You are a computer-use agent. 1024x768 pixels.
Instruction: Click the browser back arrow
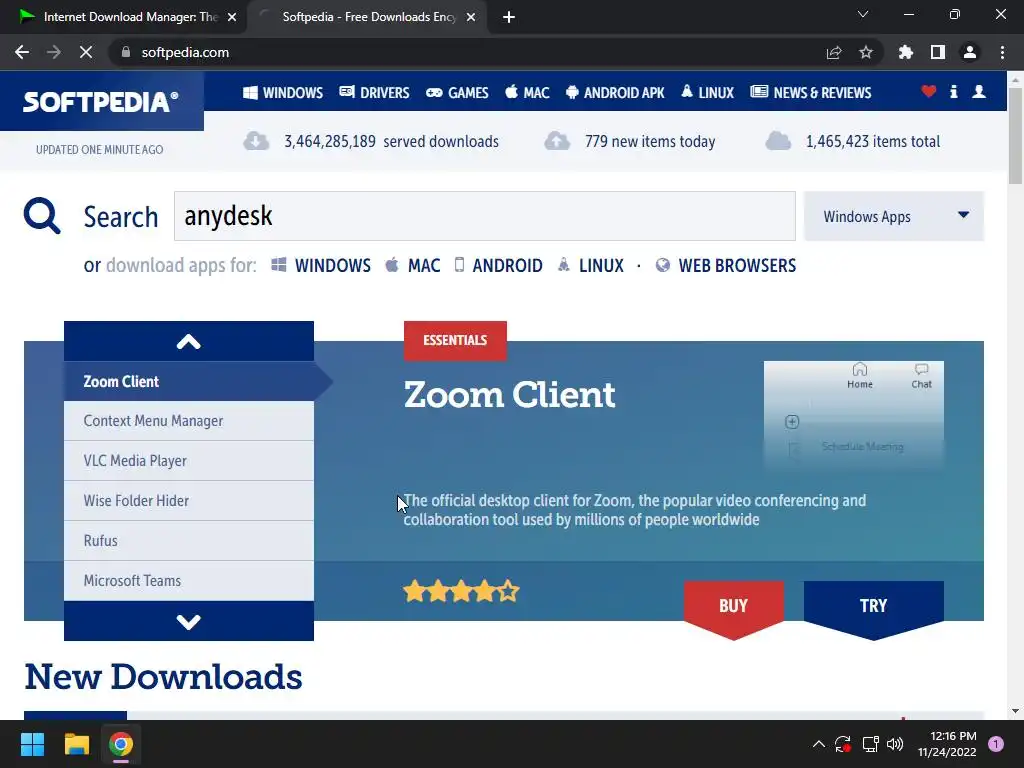pyautogui.click(x=22, y=52)
